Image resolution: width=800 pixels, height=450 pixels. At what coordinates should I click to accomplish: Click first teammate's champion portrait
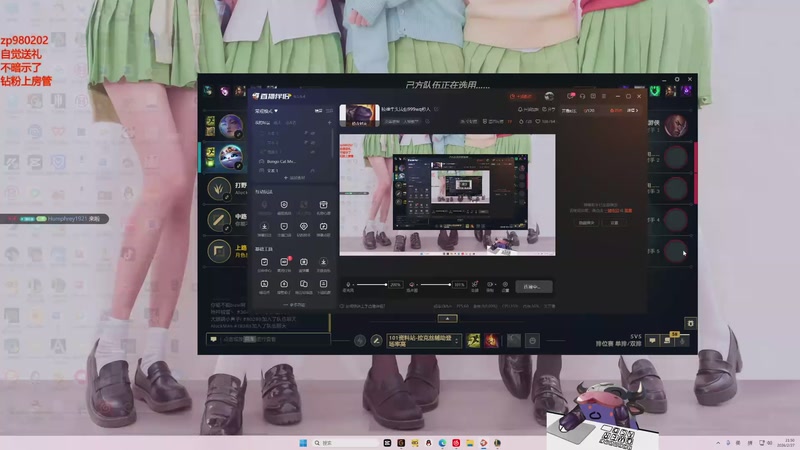point(231,126)
